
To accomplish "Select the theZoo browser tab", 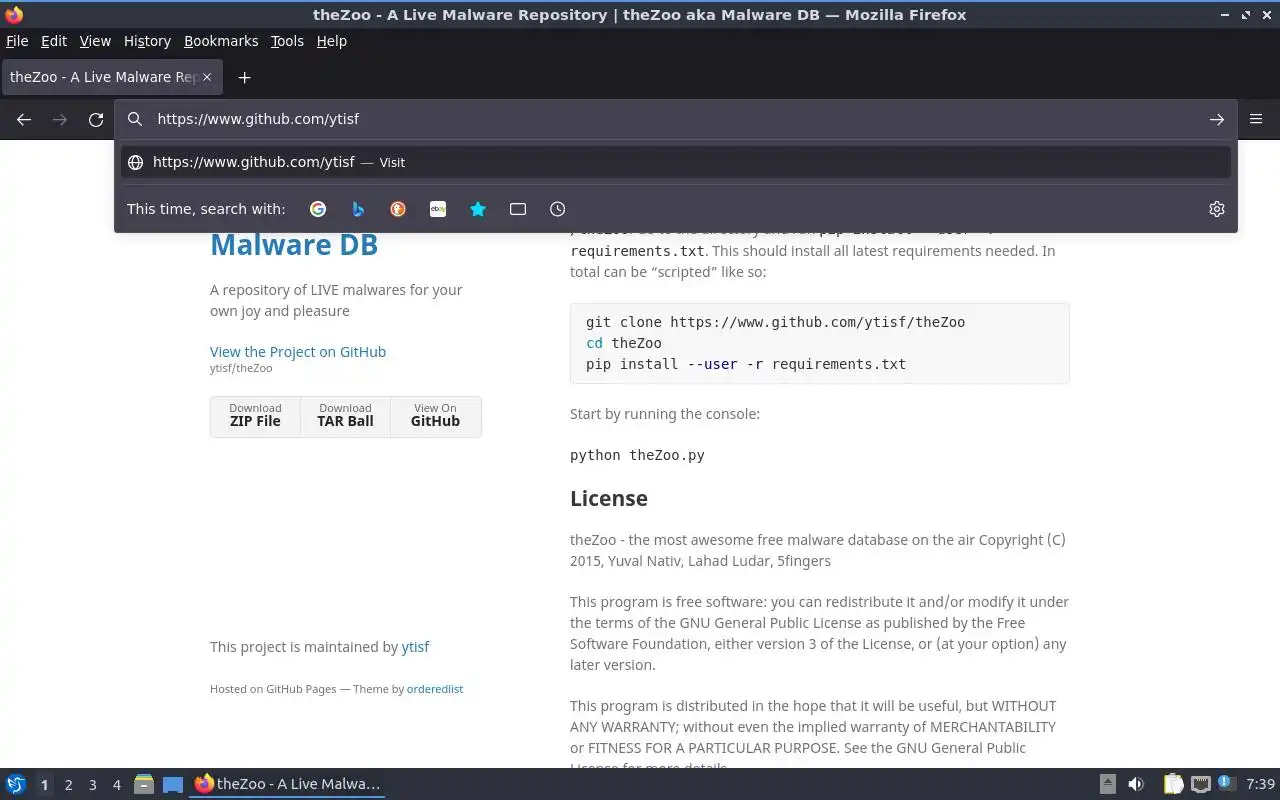I will (x=110, y=77).
